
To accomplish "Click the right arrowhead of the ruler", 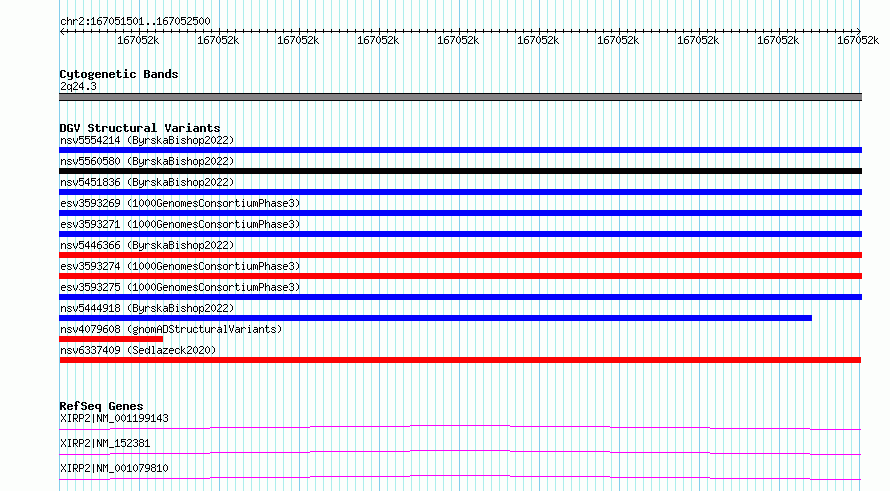I will click(x=858, y=31).
